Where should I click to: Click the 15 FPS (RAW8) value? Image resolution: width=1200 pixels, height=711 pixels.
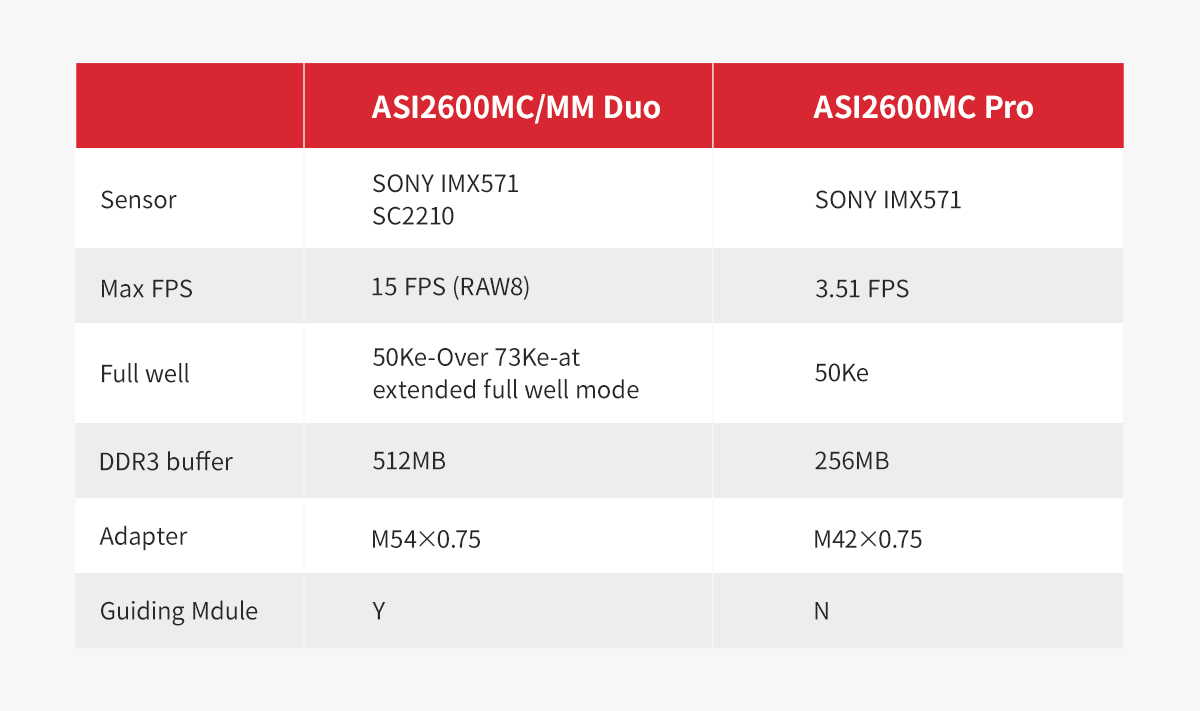(450, 287)
